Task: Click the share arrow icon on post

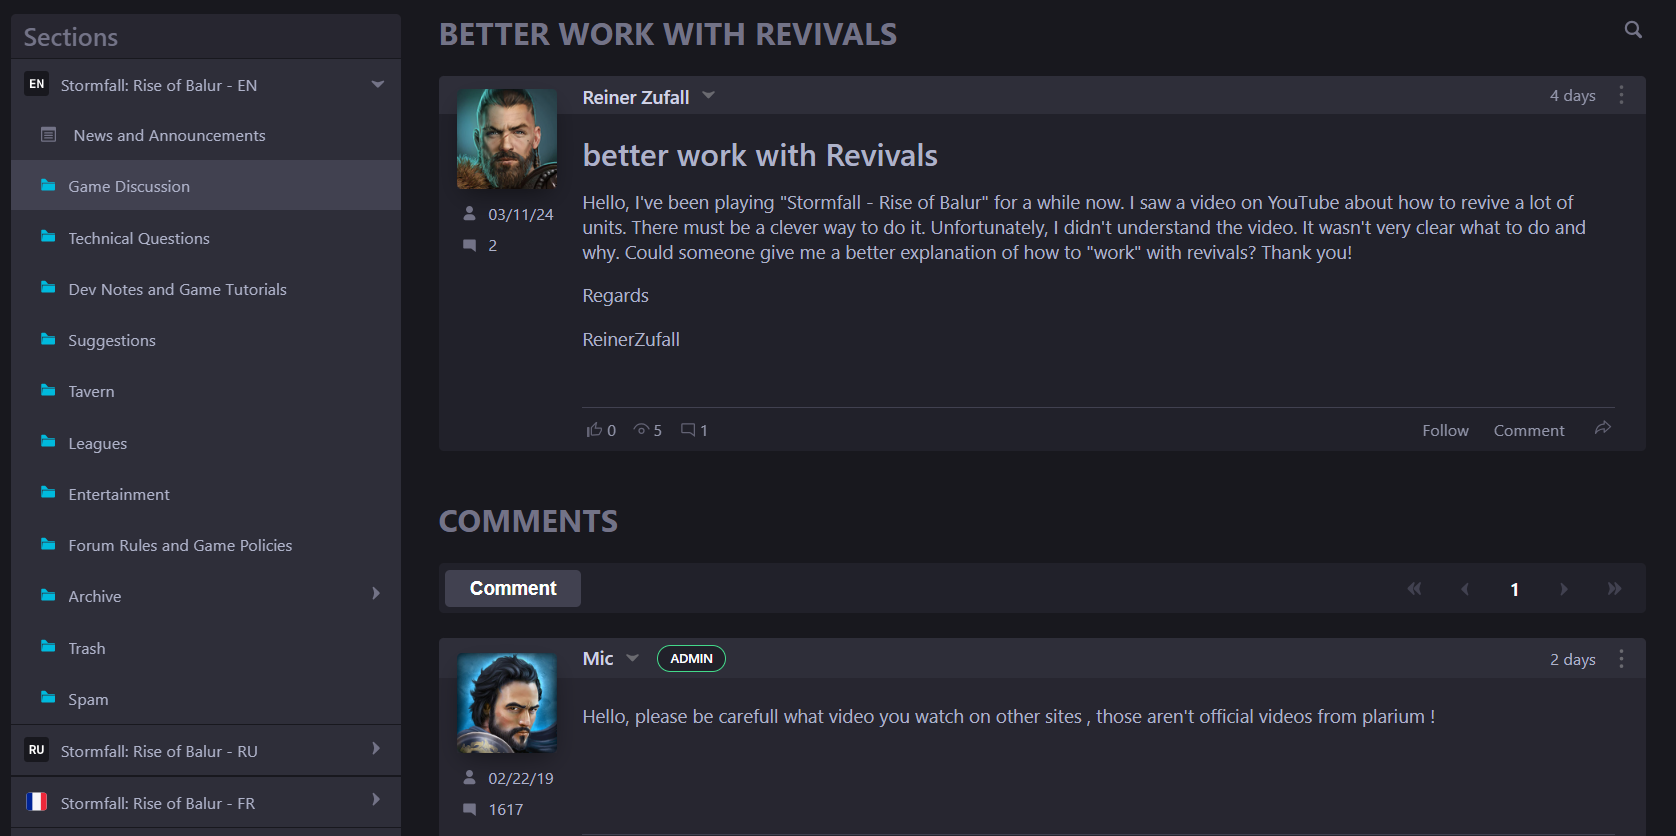Action: 1602,428
